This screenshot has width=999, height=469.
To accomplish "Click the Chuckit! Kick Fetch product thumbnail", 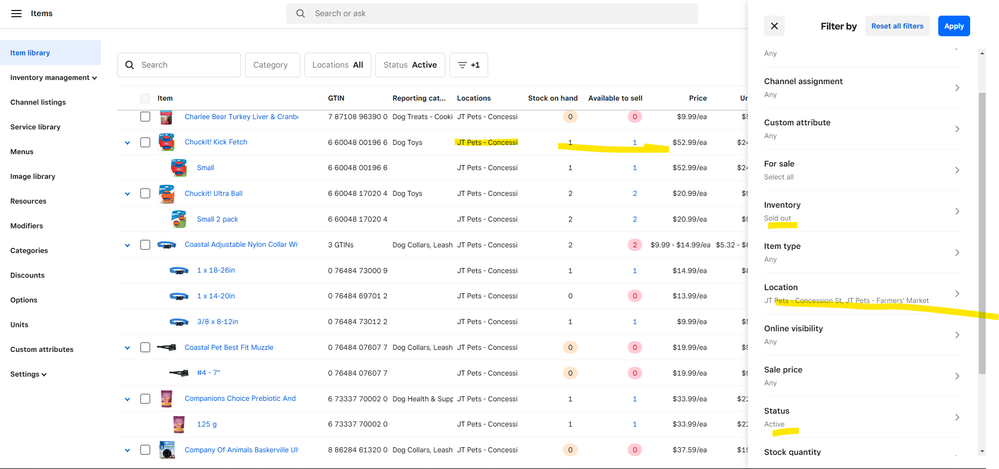I will coord(167,142).
